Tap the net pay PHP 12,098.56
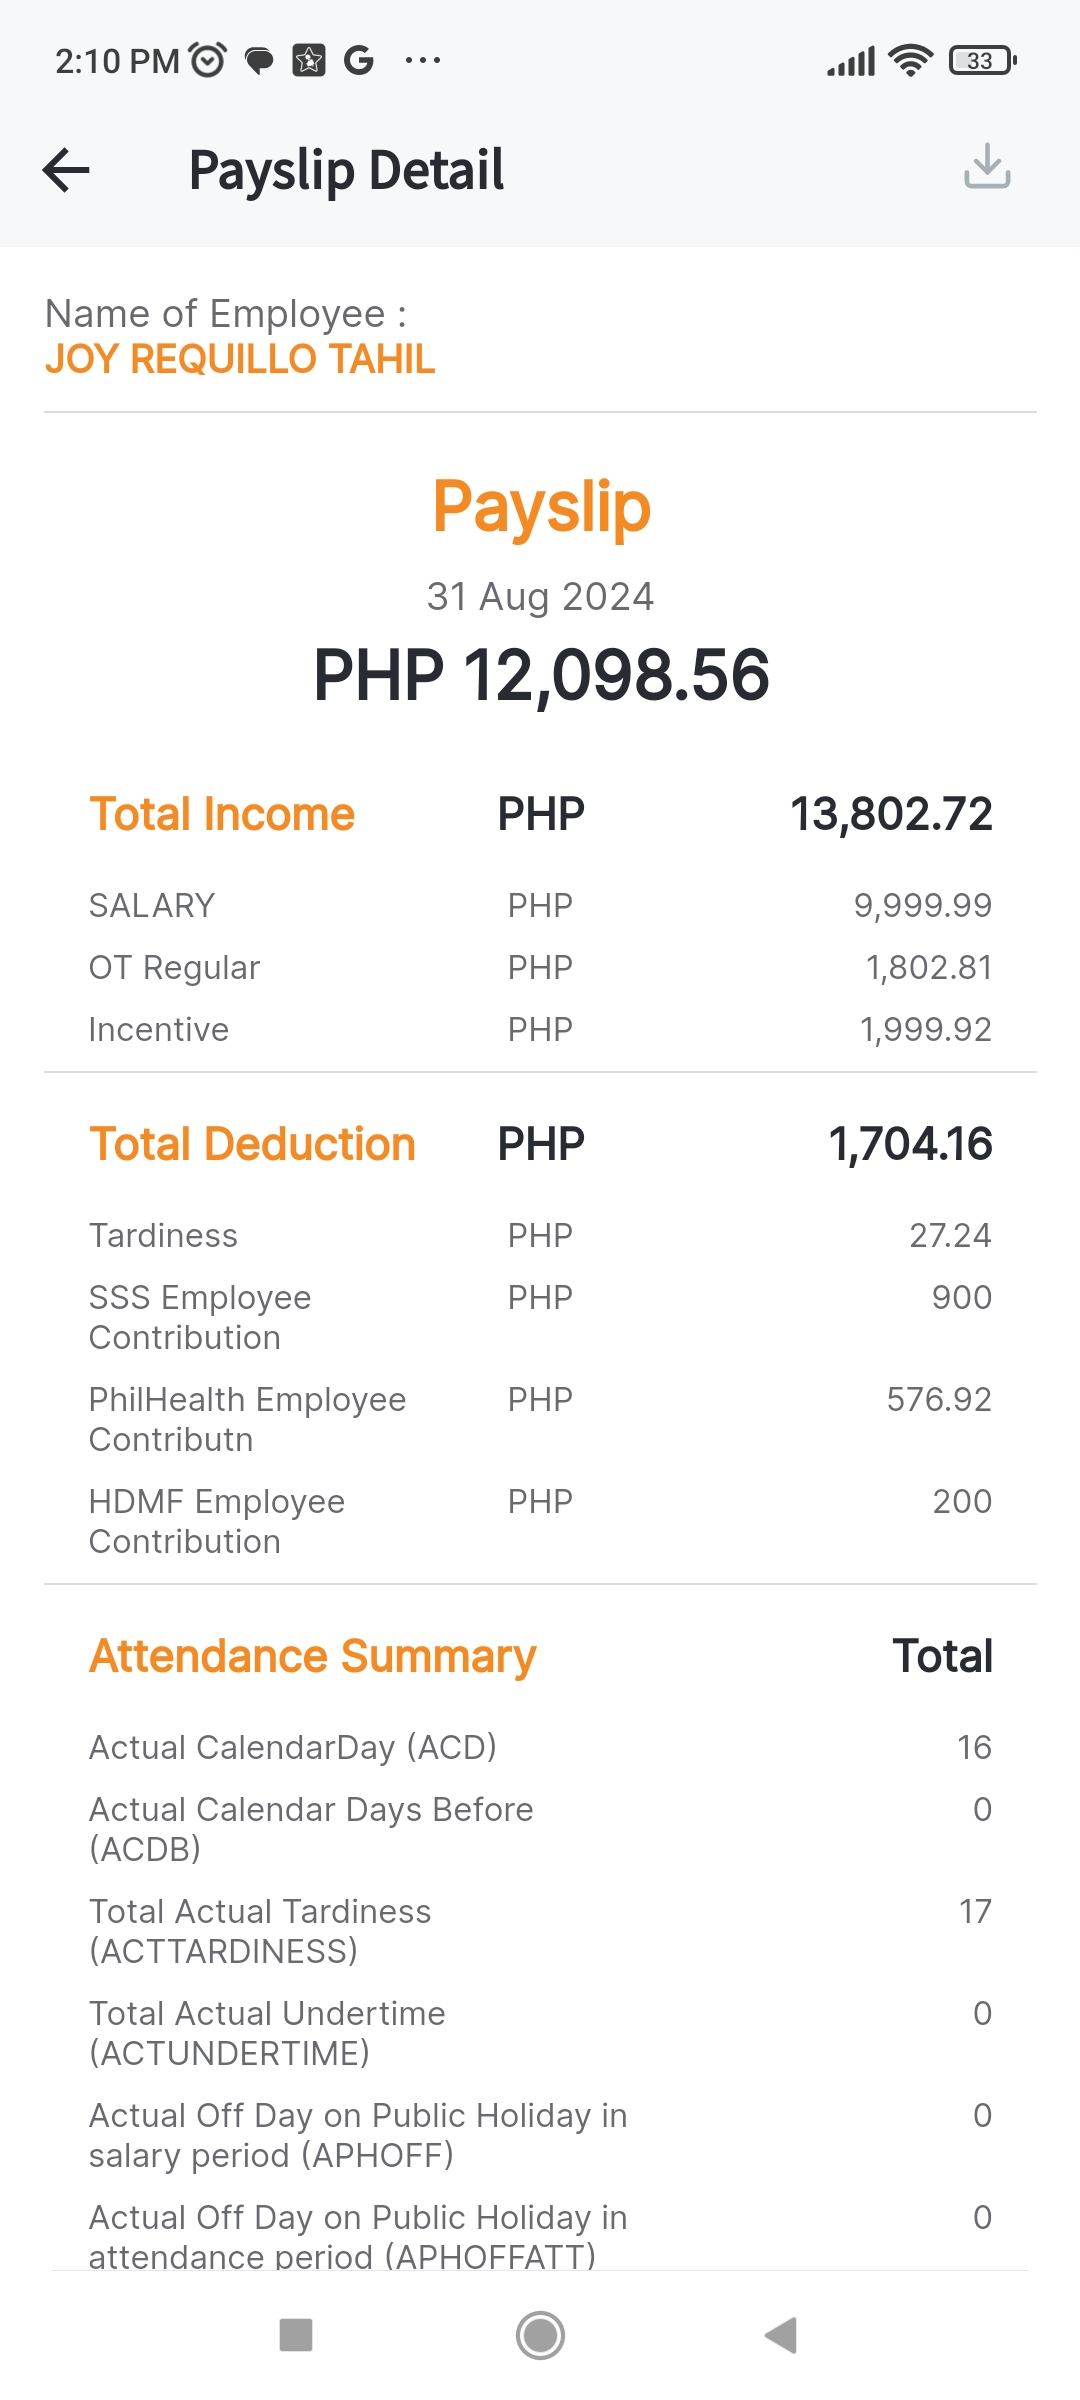Viewport: 1080px width, 2400px height. (541, 675)
